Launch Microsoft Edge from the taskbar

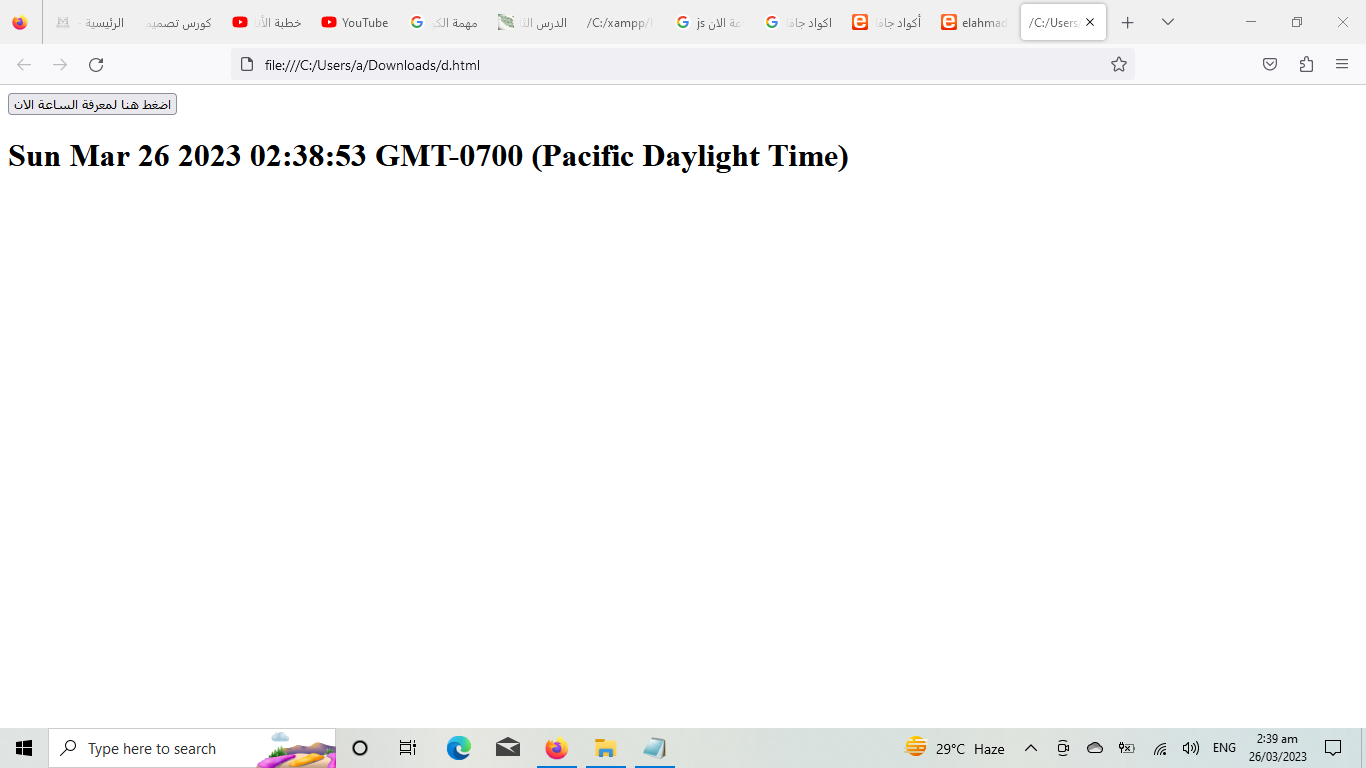point(459,748)
